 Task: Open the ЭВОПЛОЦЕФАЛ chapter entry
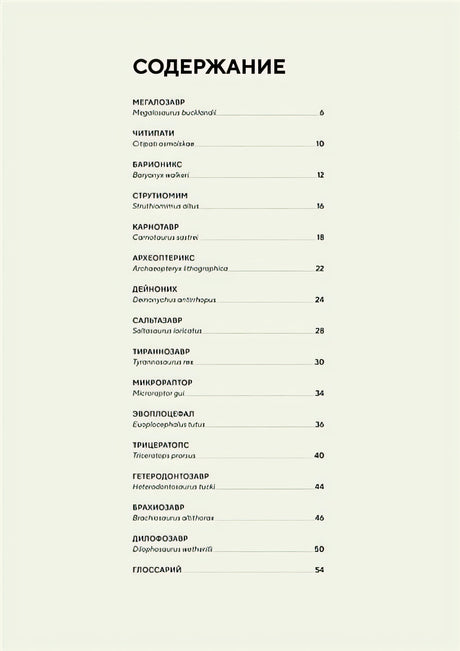(x=163, y=414)
